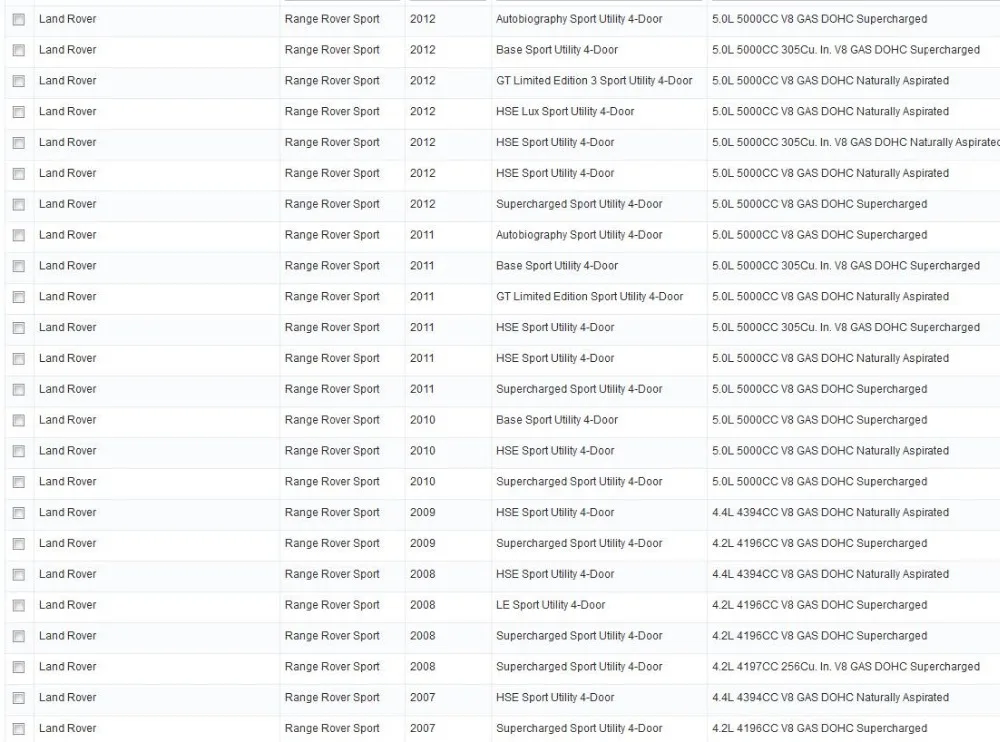Enable the 2007 Supercharged row checkbox
Image resolution: width=1000 pixels, height=742 pixels.
(19, 729)
